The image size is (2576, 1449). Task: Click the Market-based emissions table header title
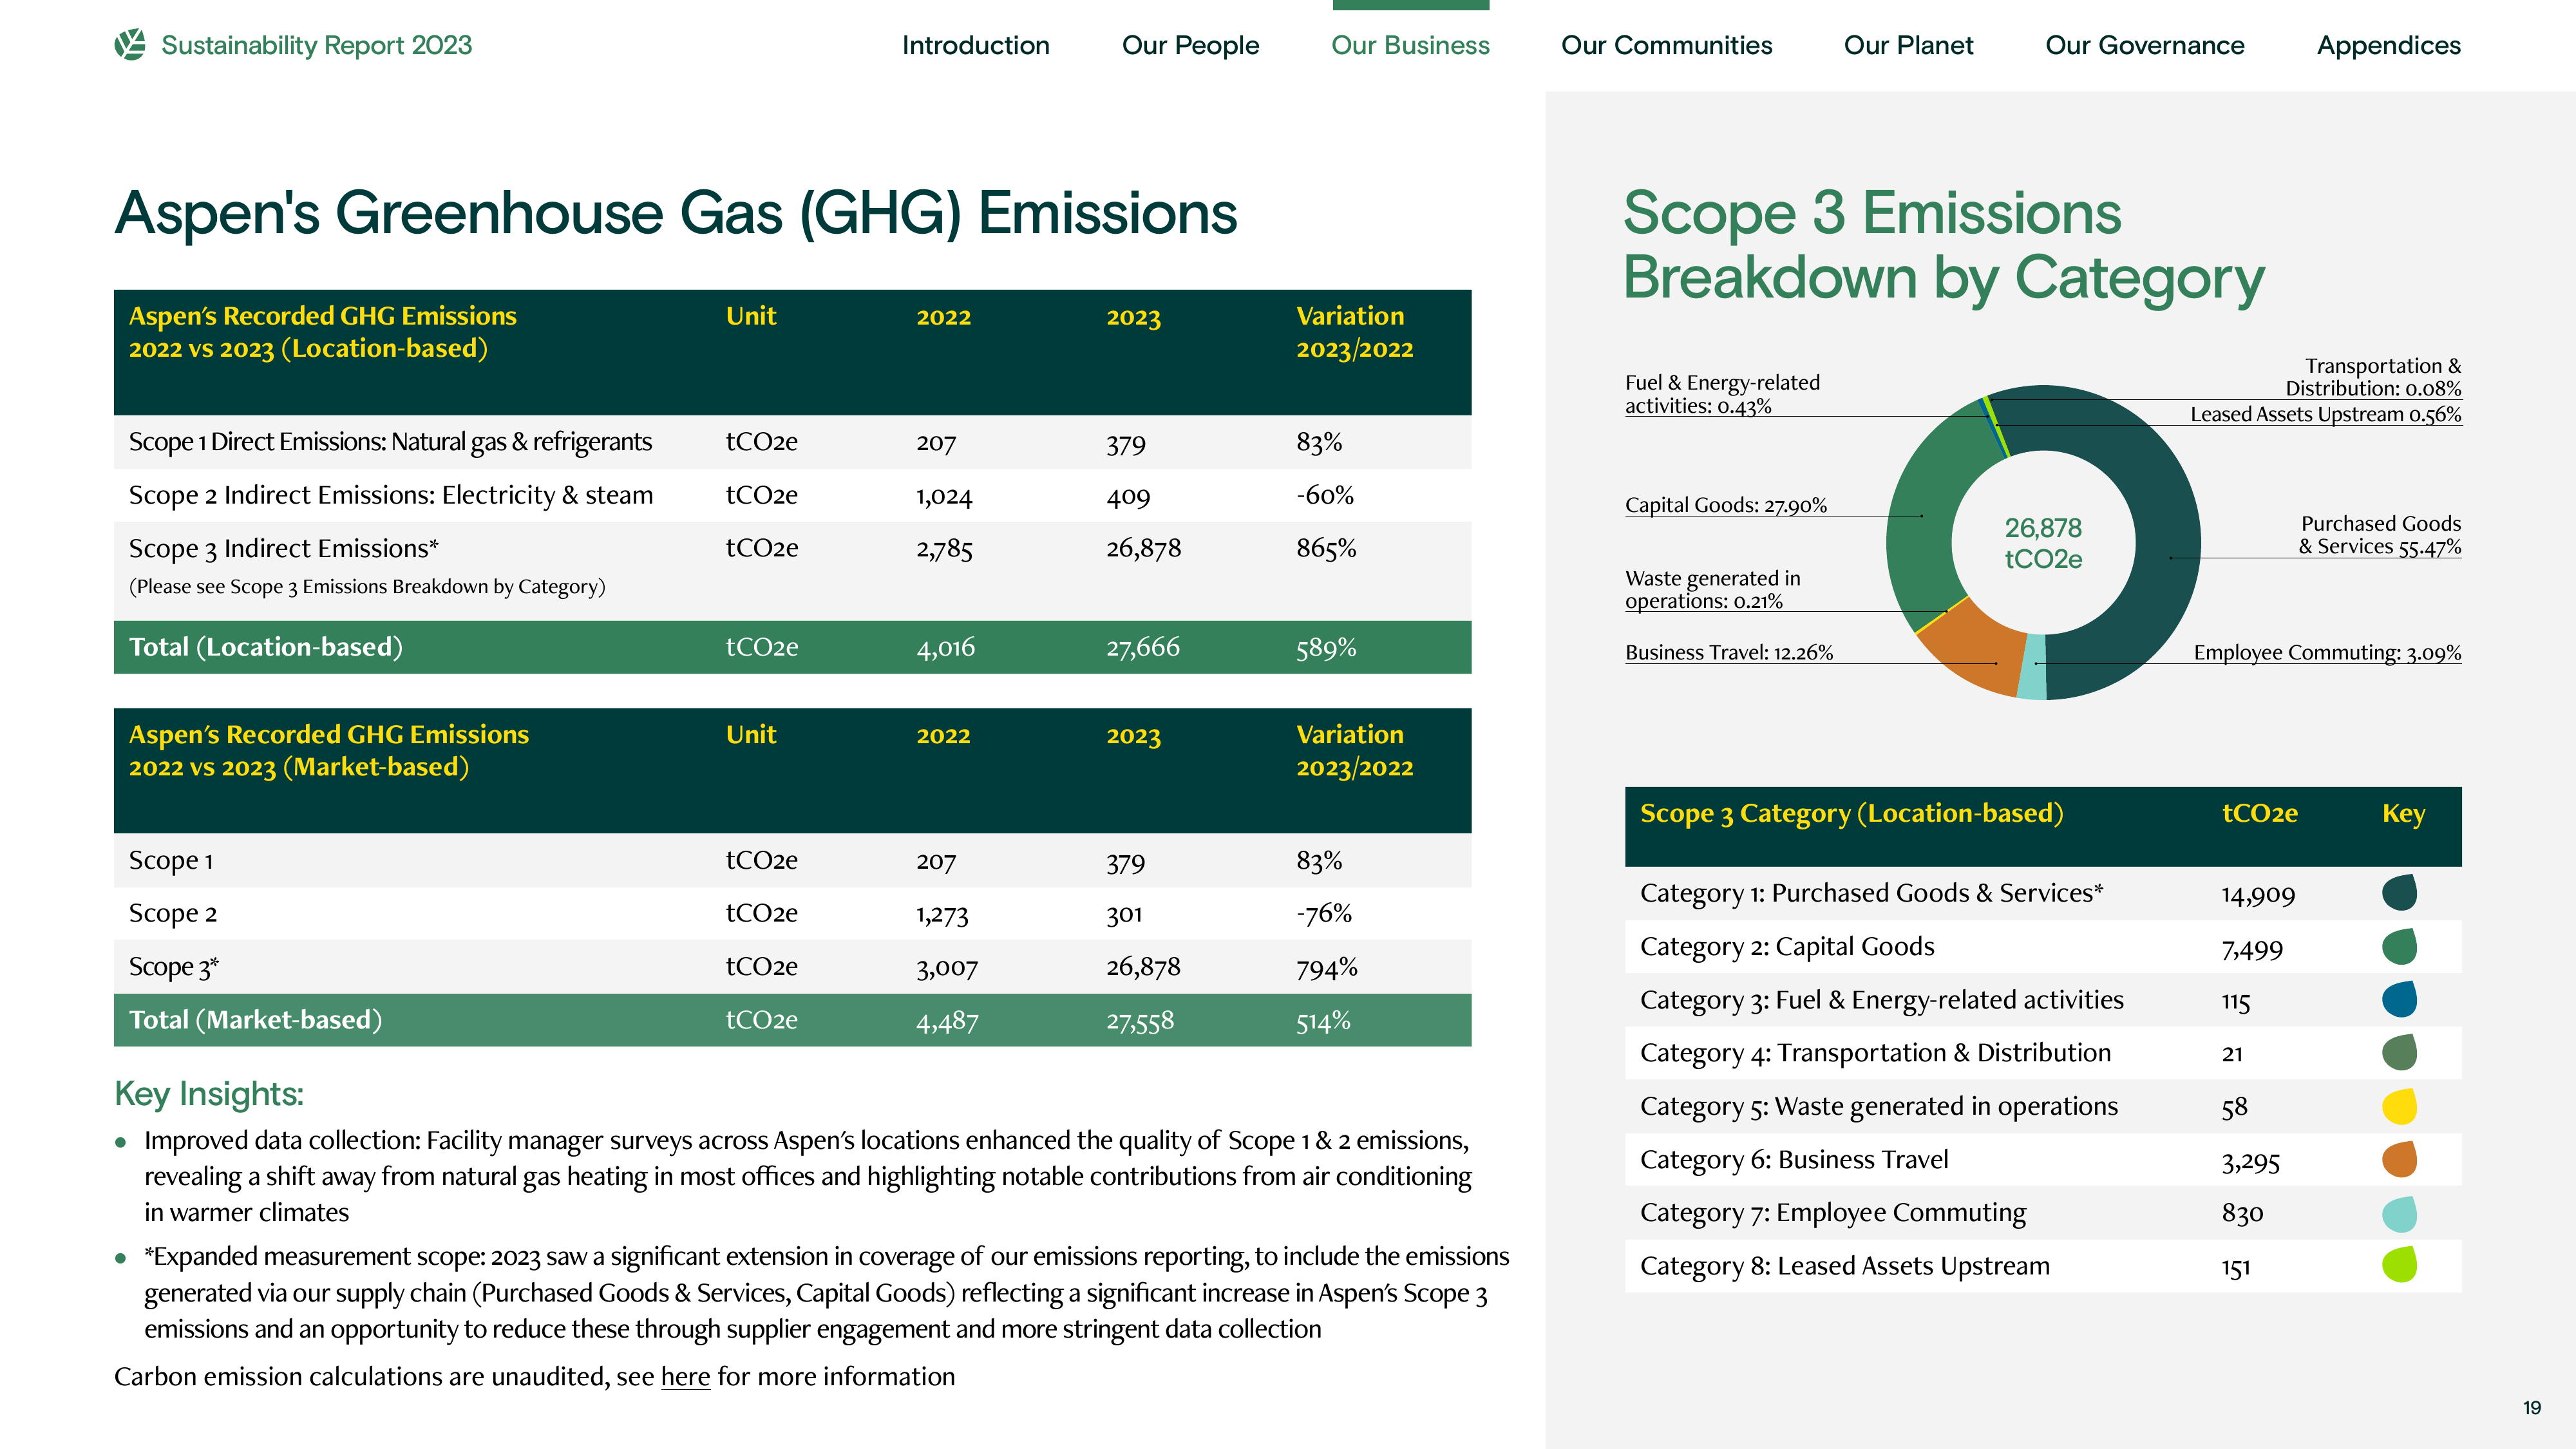pyautogui.click(x=328, y=751)
